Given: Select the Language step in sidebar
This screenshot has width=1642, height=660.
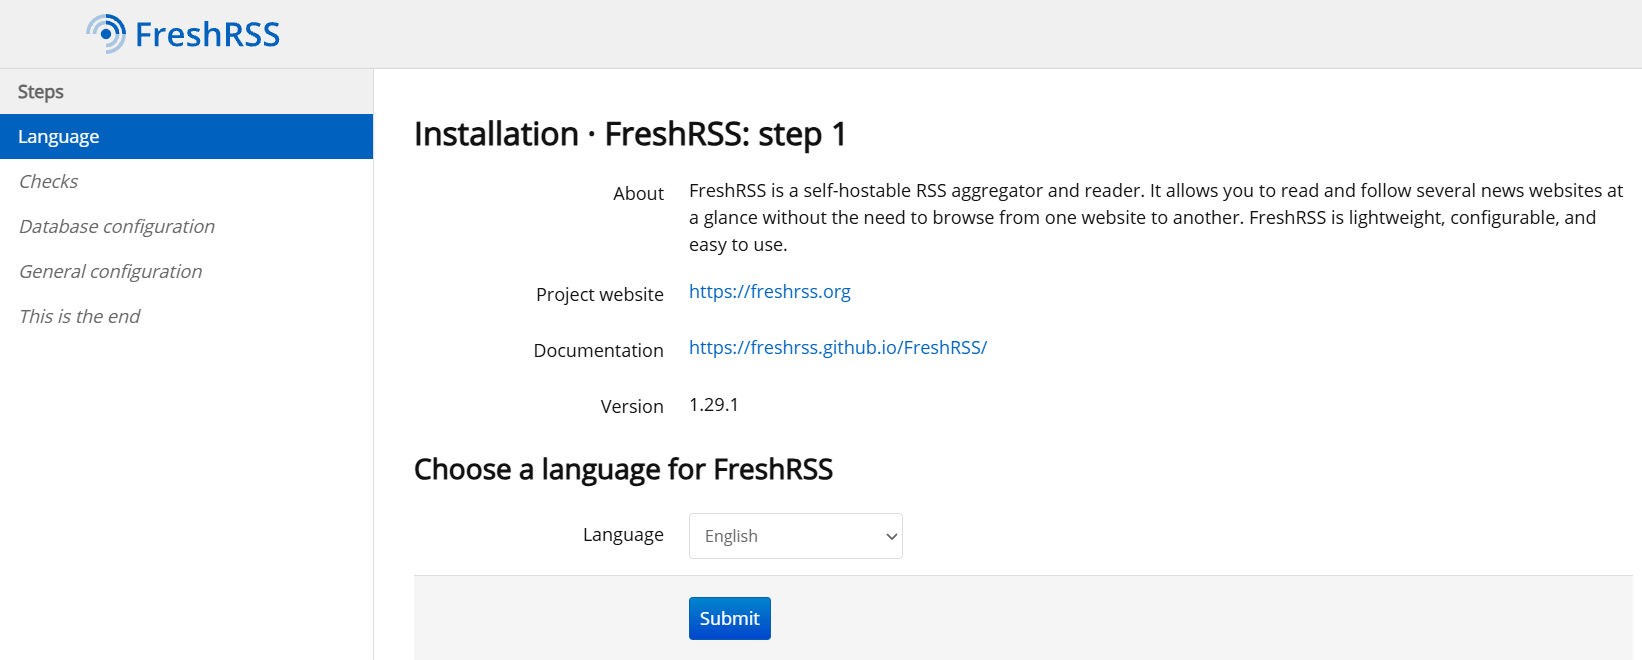Looking at the screenshot, I should pos(186,136).
